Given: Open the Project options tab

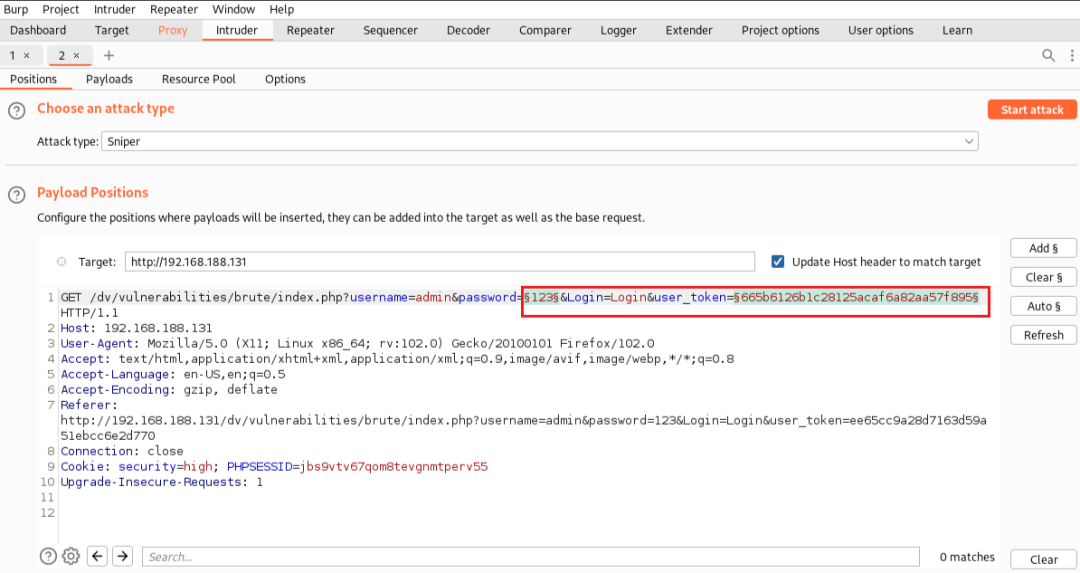Looking at the screenshot, I should point(780,30).
